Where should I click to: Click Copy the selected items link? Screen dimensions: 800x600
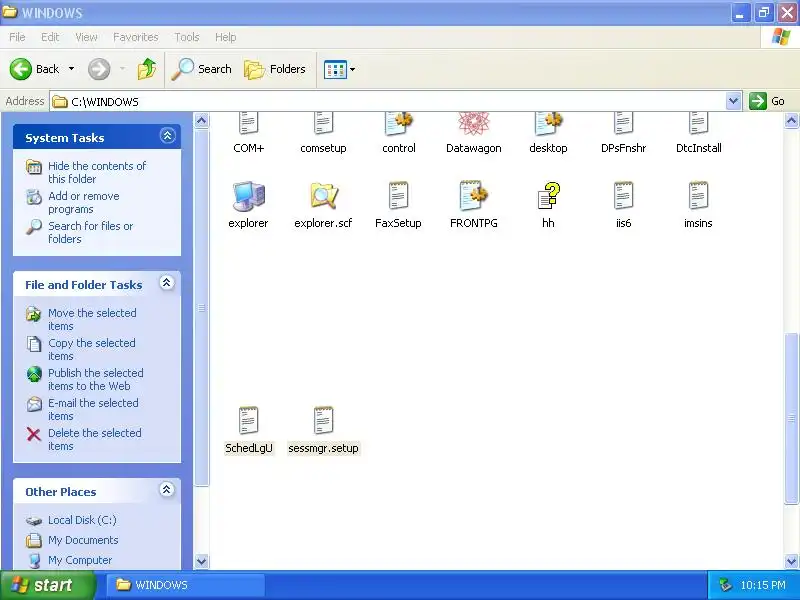pos(91,349)
